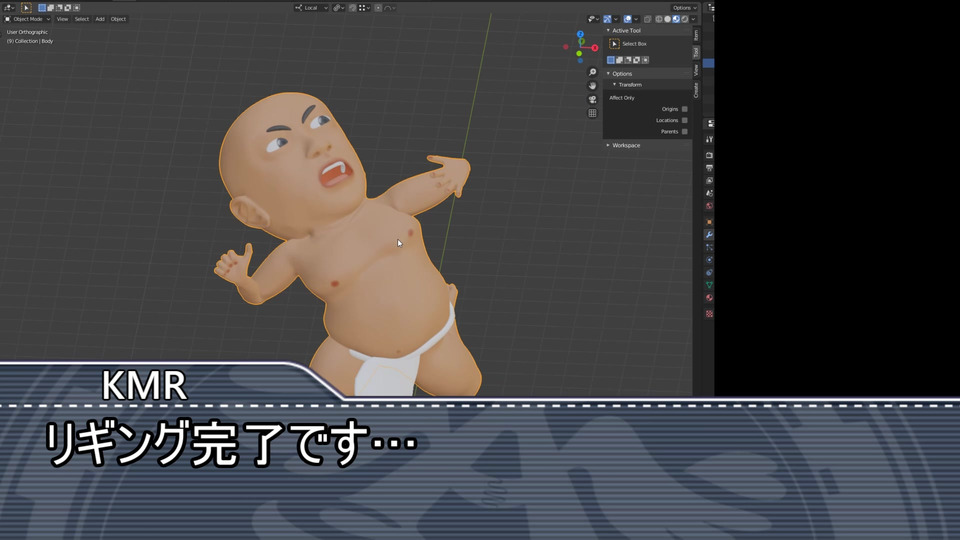Choose Set New selection mode in top header
The image size is (960, 540).
point(42,8)
